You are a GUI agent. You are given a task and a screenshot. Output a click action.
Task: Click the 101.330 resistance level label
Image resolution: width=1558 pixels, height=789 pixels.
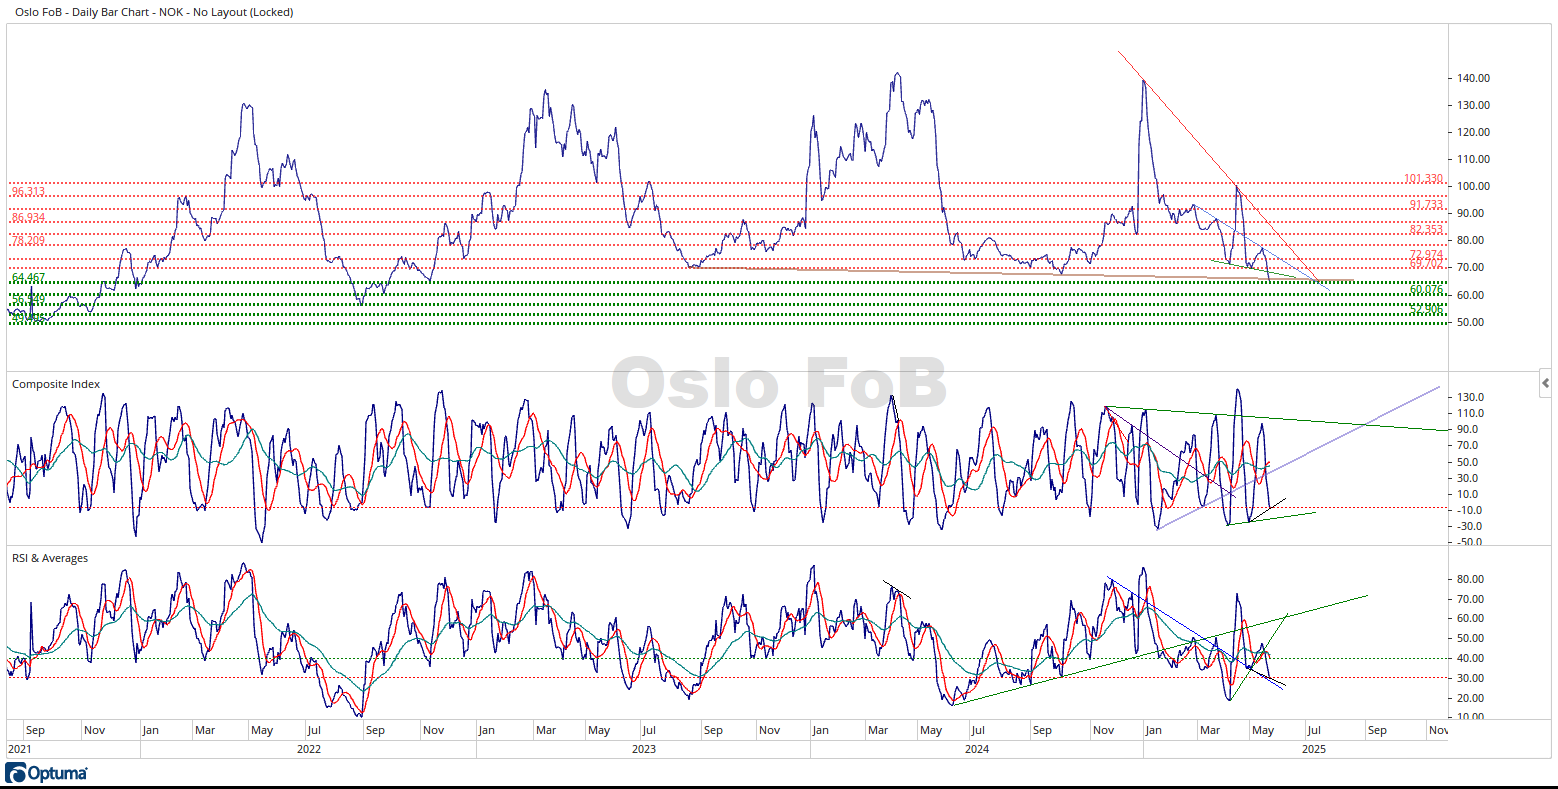(1423, 179)
